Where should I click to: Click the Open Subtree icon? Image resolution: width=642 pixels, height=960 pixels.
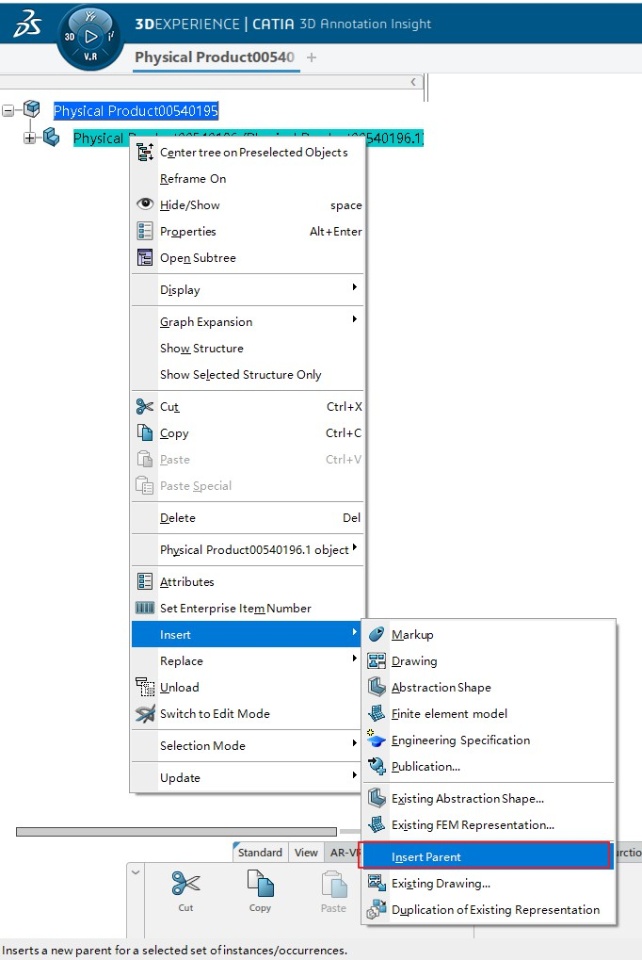pyautogui.click(x=145, y=257)
